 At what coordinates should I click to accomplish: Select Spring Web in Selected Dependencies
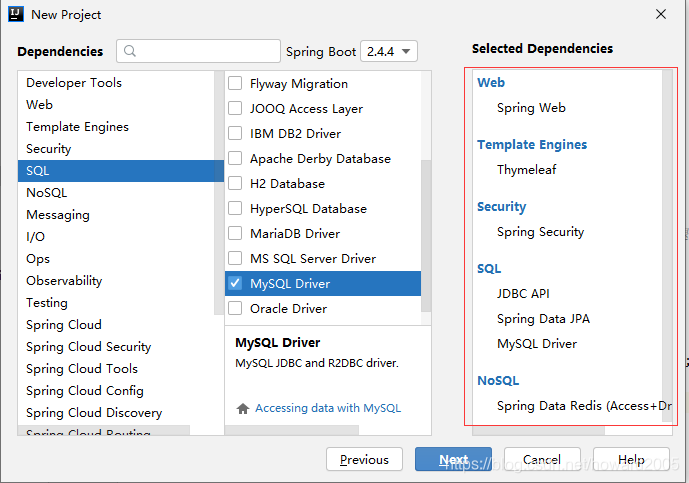pyautogui.click(x=531, y=108)
